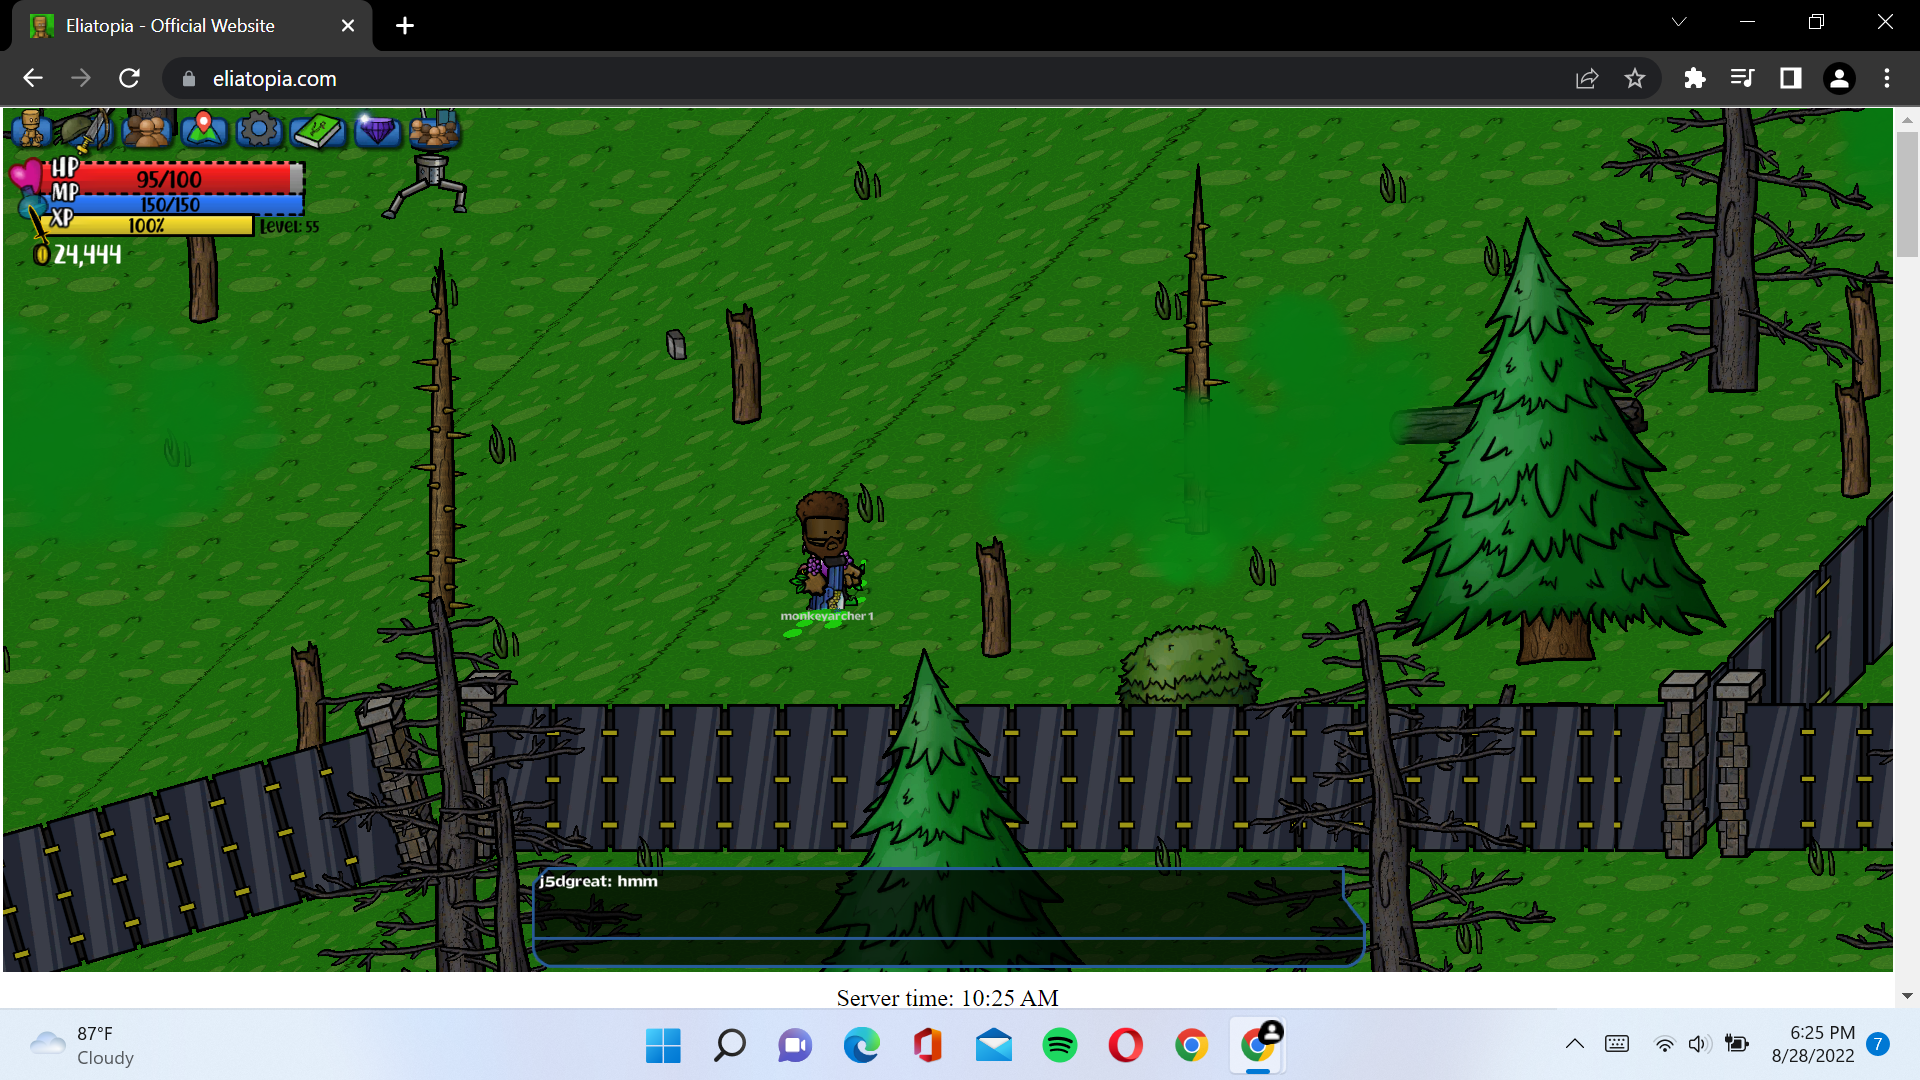Open Chrome three-dot menu
The width and height of the screenshot is (1920, 1080).
pyautogui.click(x=1887, y=78)
